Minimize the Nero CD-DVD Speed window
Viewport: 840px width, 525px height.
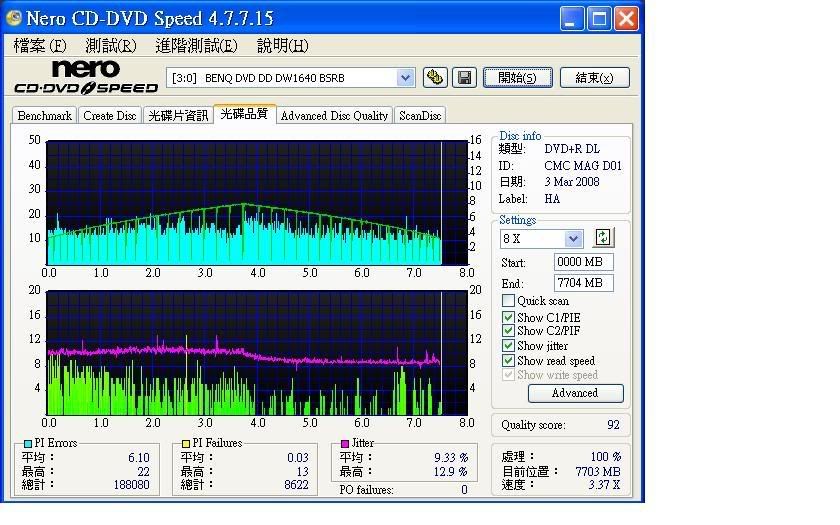571,19
